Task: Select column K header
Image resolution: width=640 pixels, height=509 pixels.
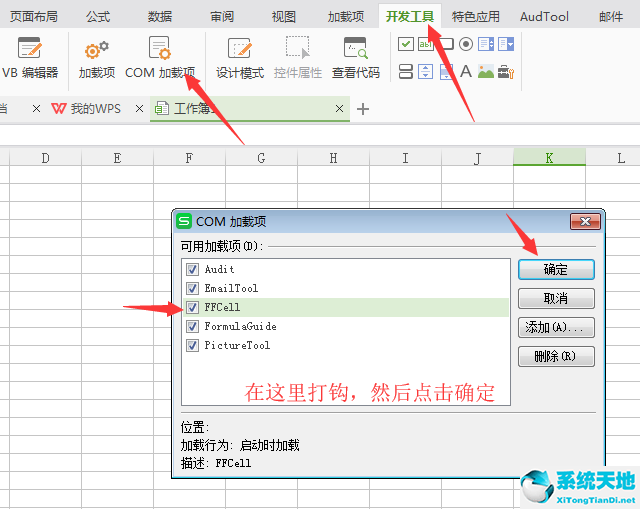Action: click(549, 158)
